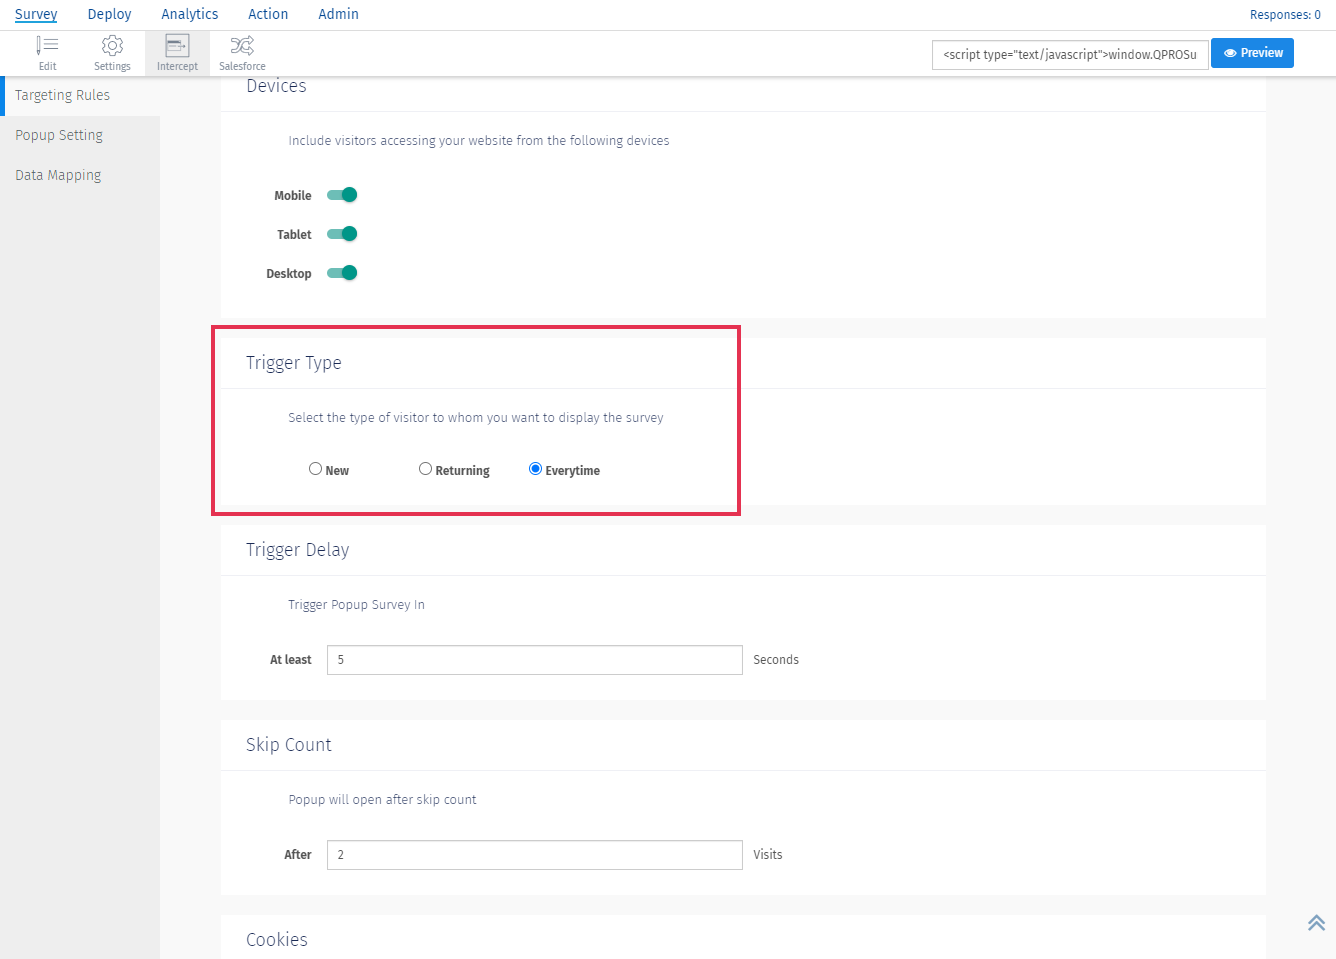1336x959 pixels.
Task: Click the Trigger Delay seconds input field
Action: (x=534, y=660)
